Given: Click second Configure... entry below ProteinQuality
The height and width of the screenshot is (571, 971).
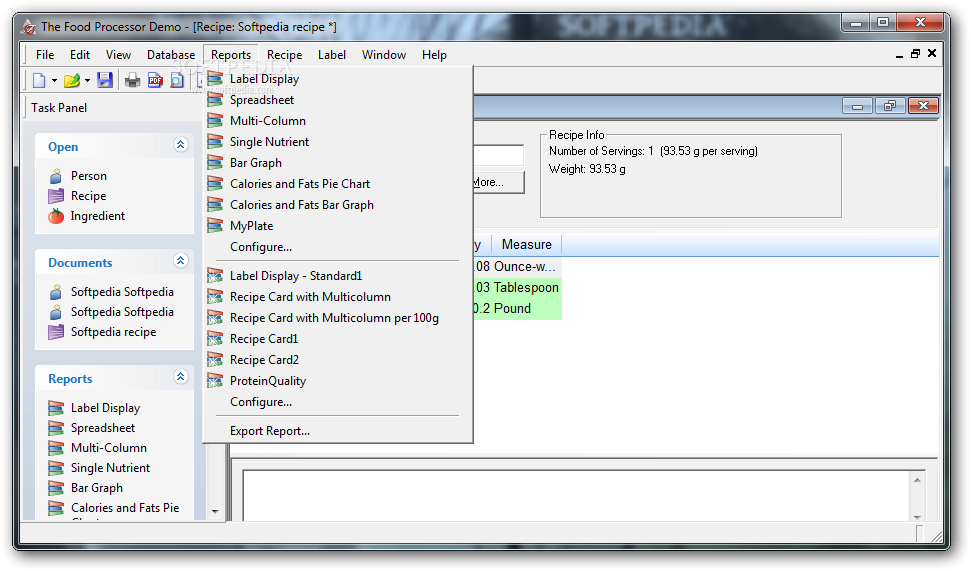Looking at the screenshot, I should tap(338, 403).
